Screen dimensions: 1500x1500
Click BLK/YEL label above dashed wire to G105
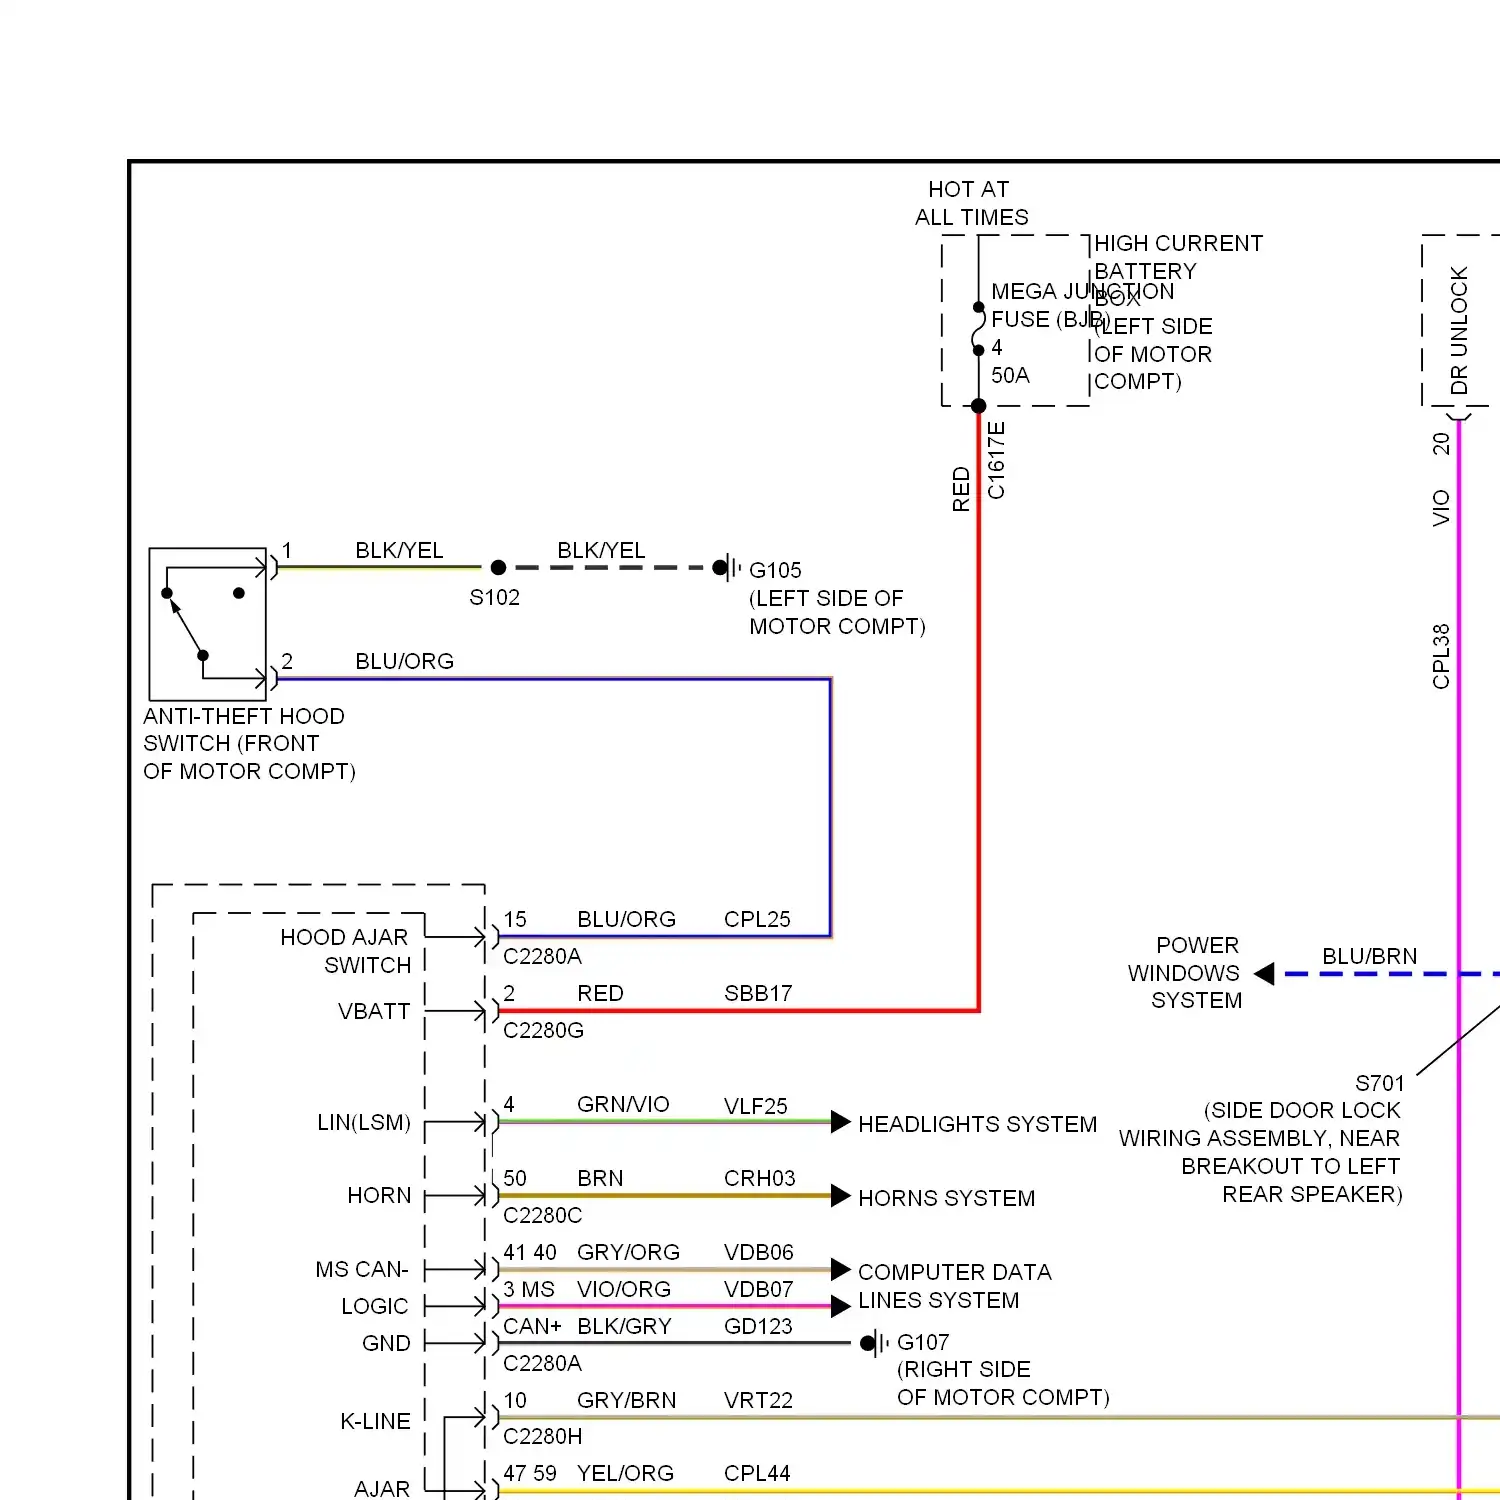click(601, 550)
